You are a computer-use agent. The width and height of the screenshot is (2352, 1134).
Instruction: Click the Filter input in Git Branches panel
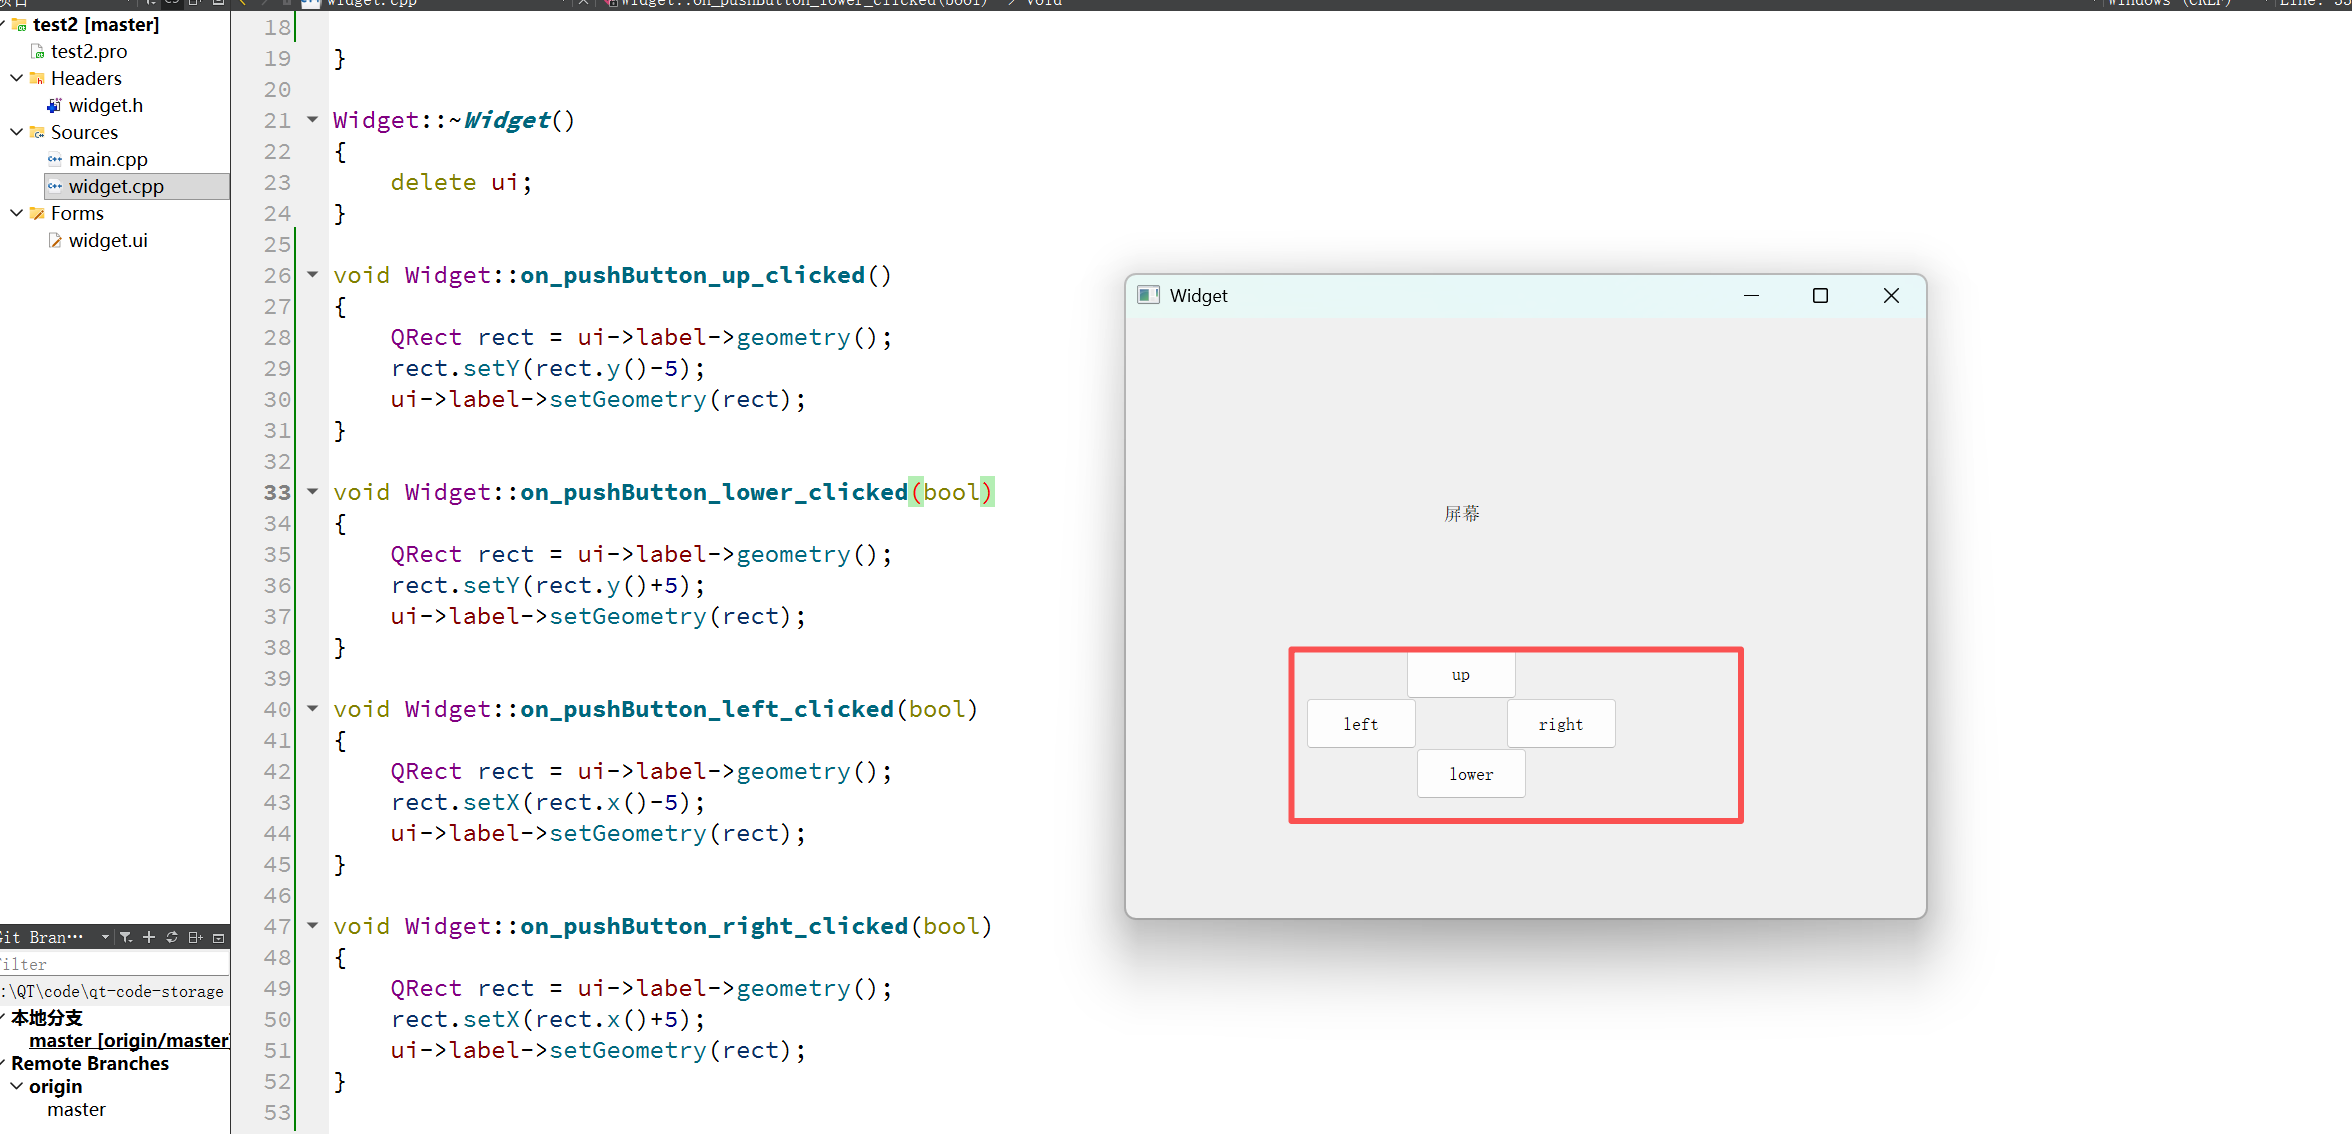pyautogui.click(x=114, y=964)
